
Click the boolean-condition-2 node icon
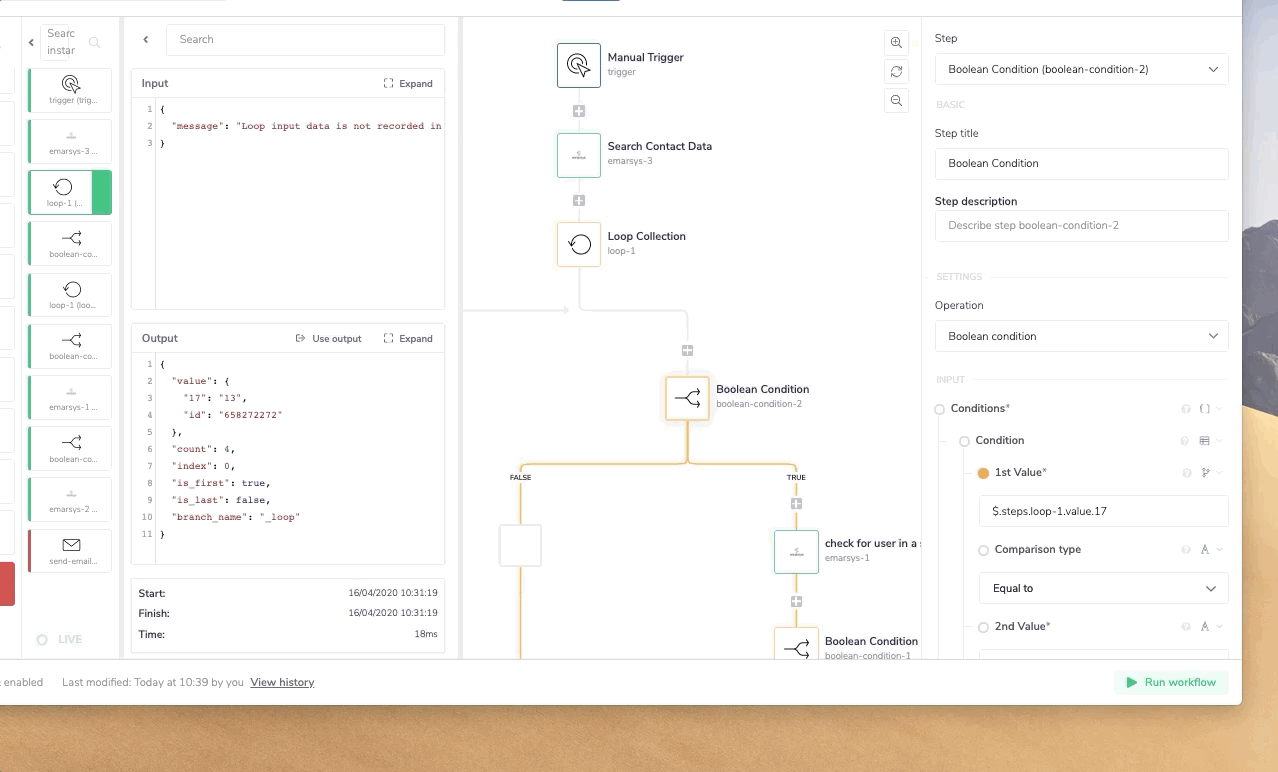tap(687, 398)
